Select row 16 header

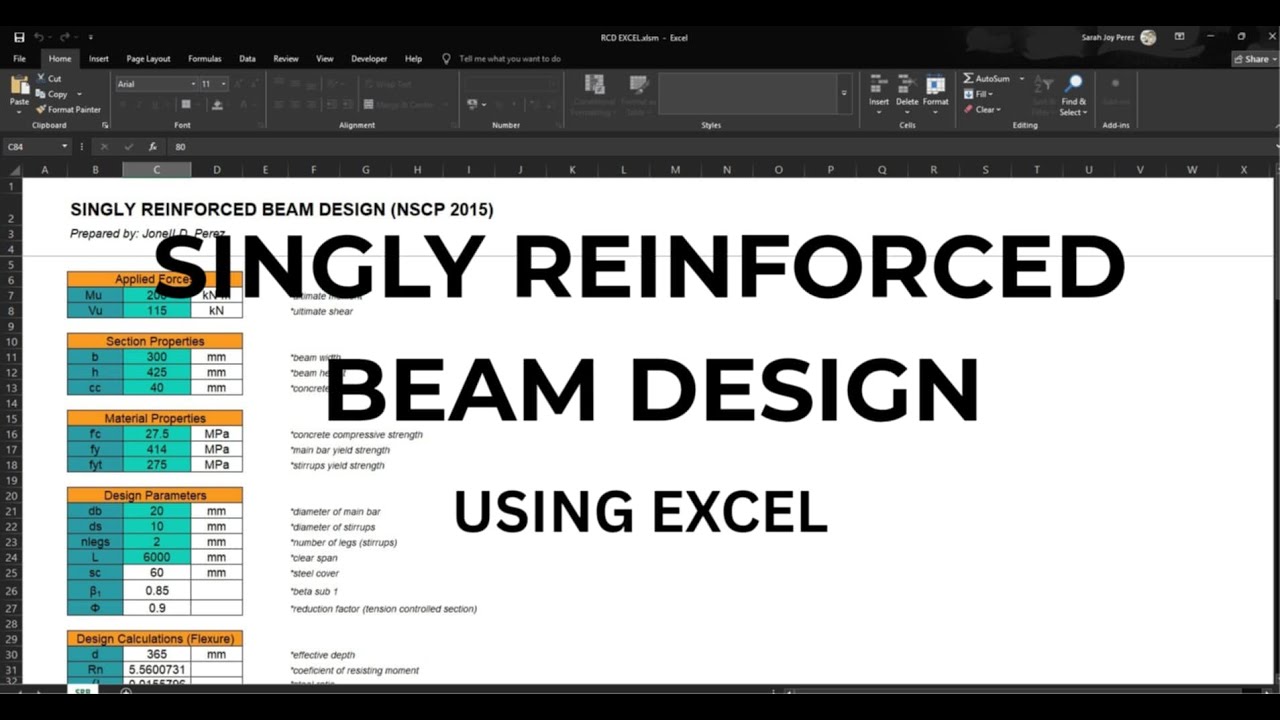12,434
